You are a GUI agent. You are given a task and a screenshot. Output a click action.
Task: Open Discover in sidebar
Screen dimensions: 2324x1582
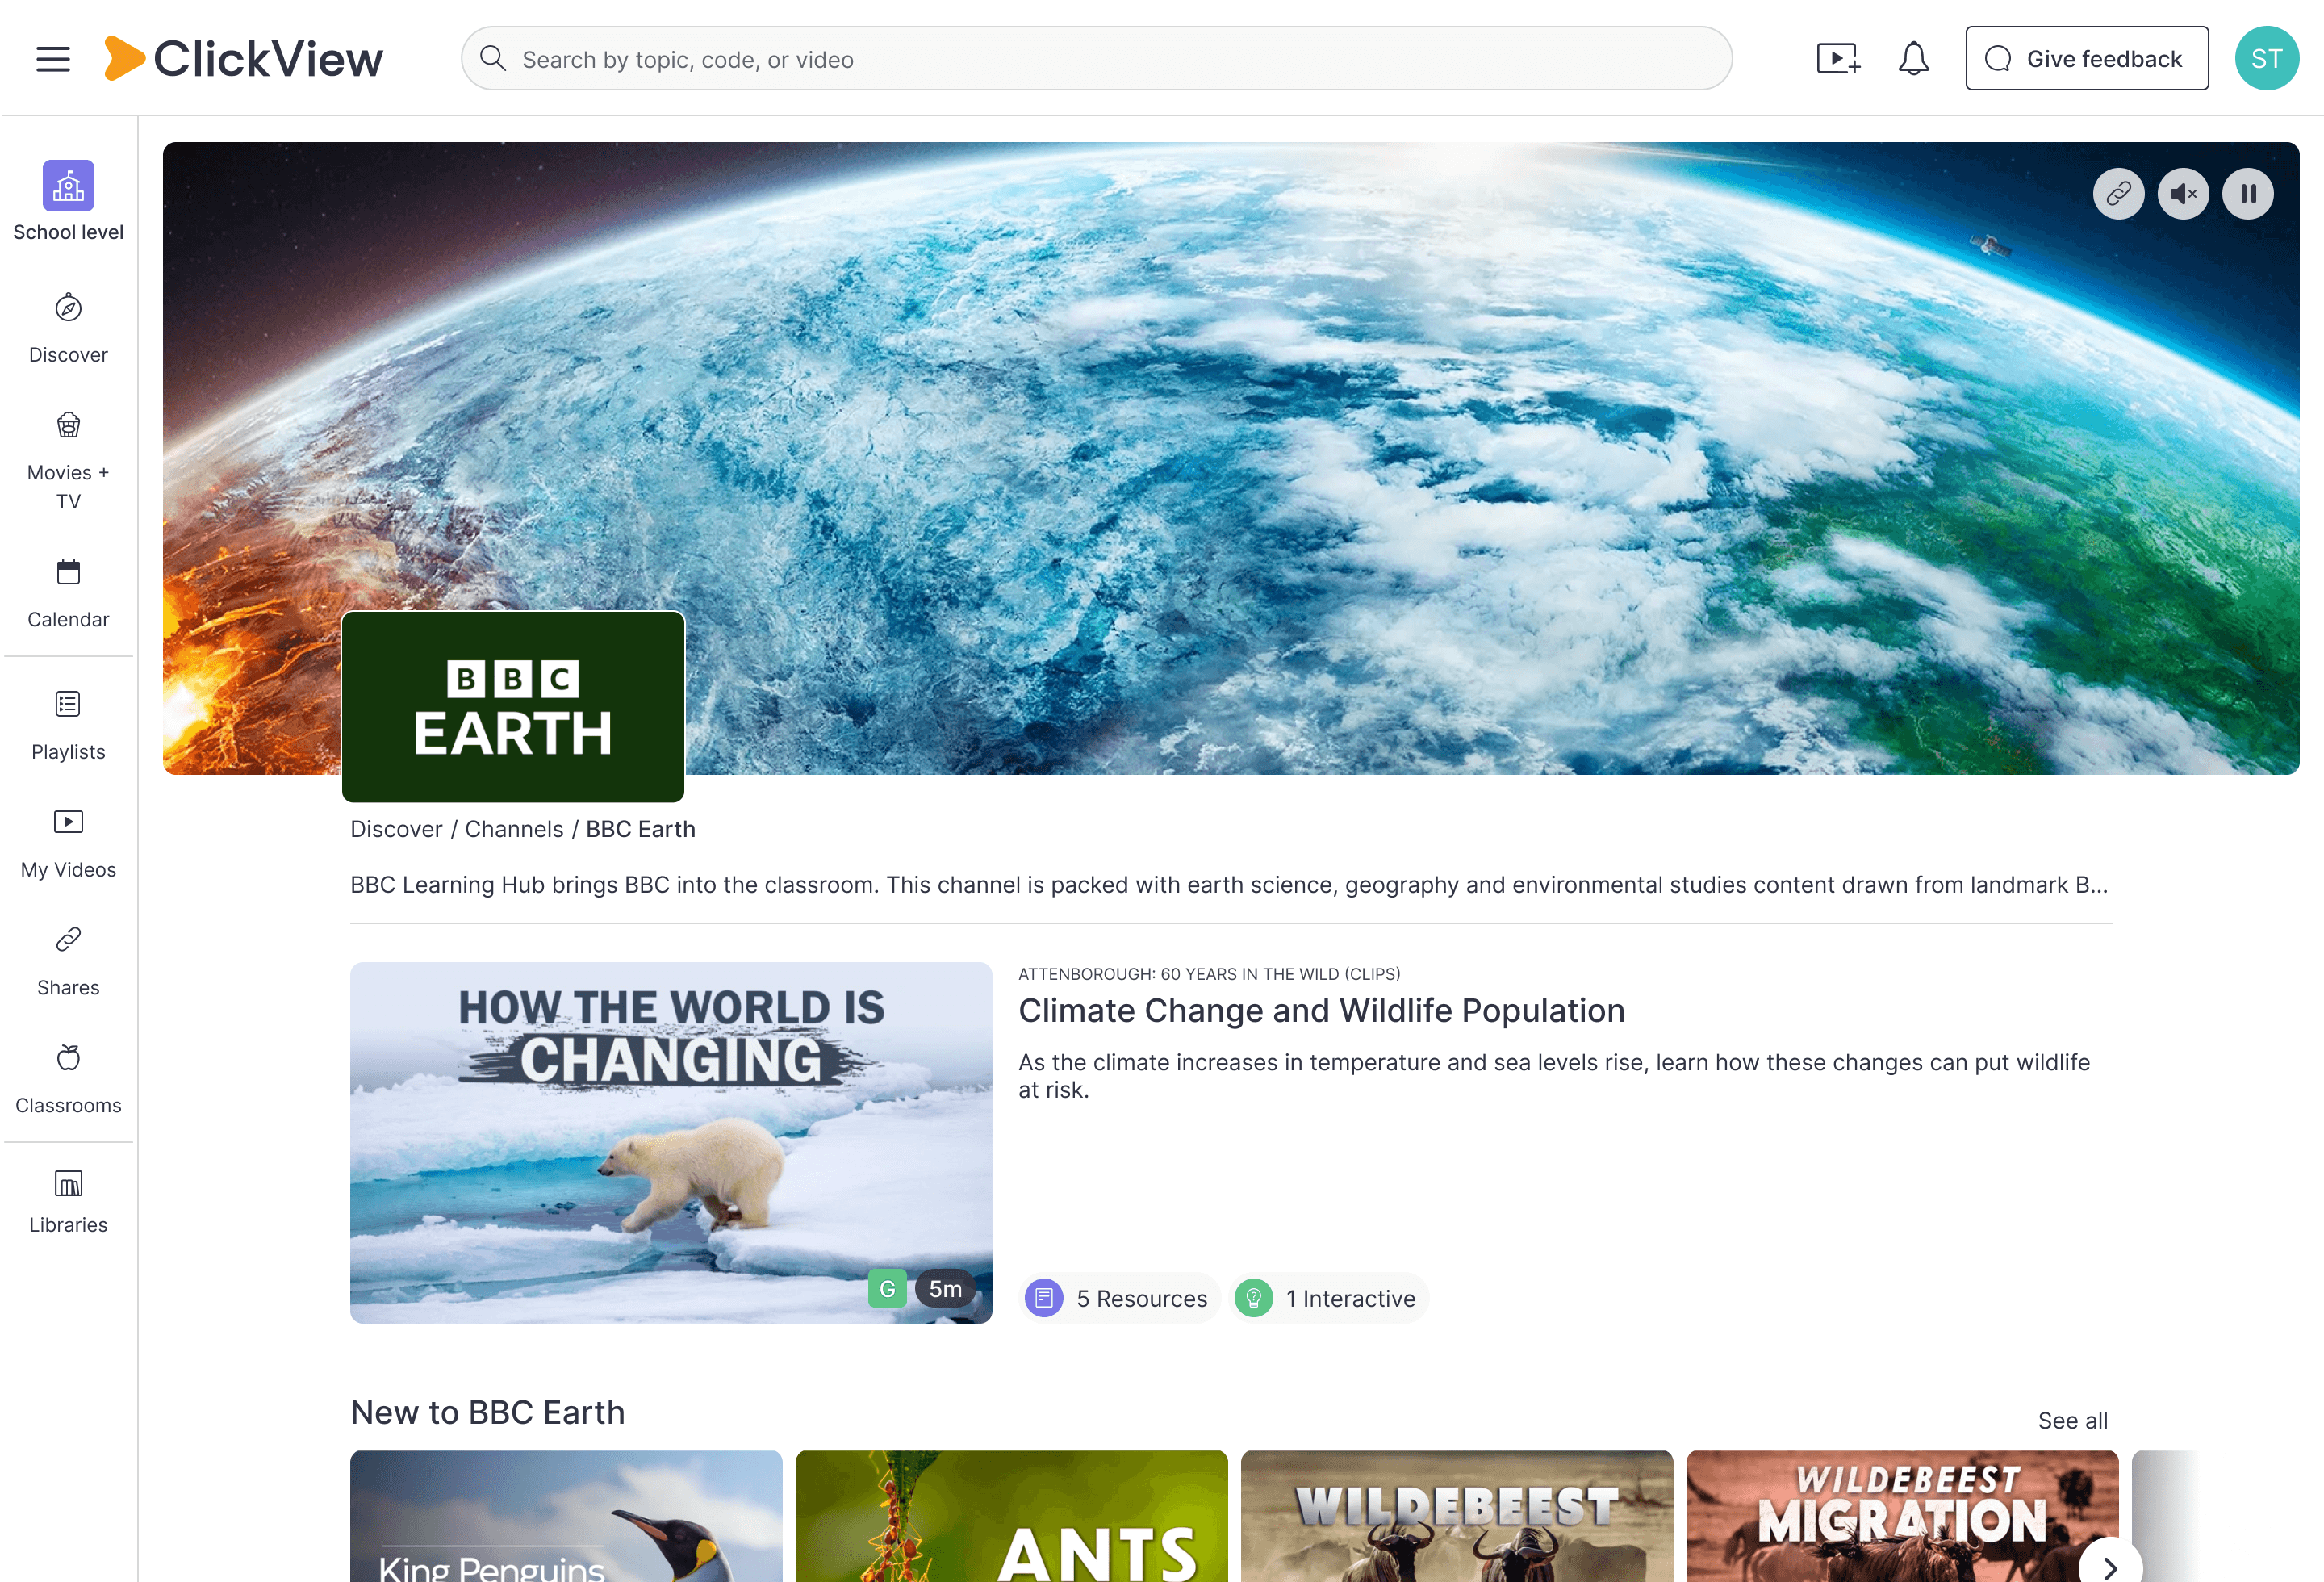tap(68, 328)
